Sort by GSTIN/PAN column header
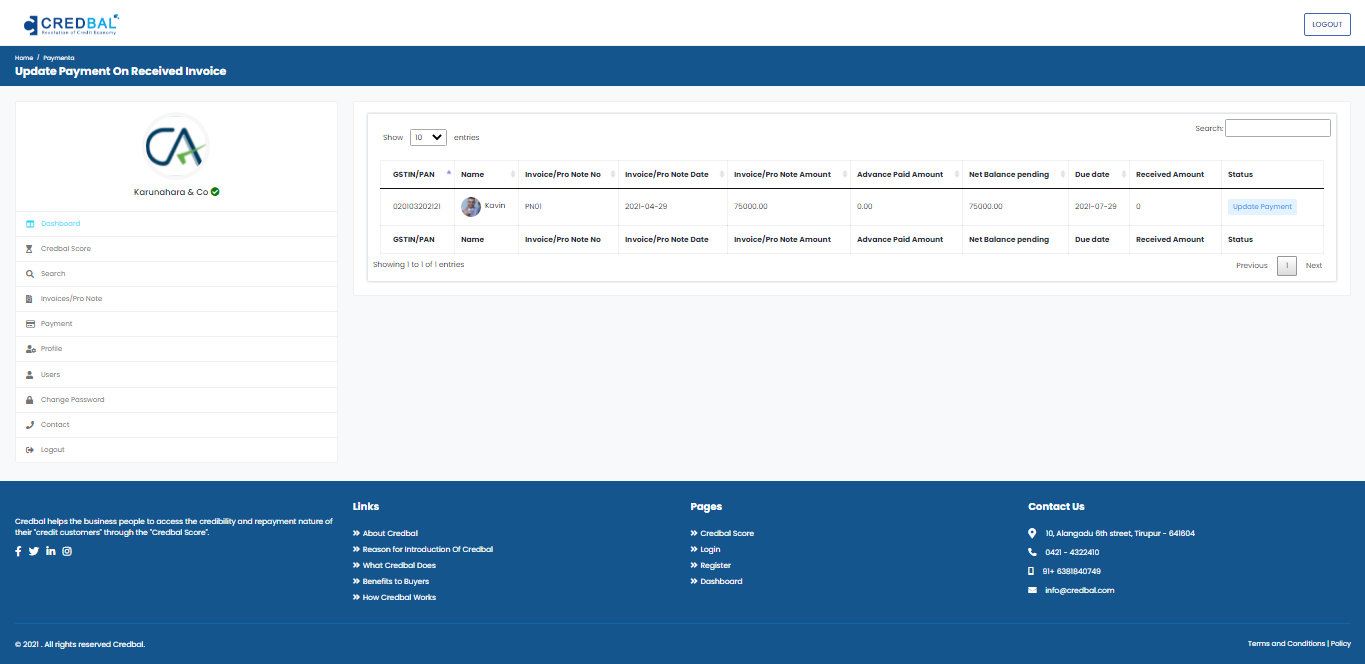Image resolution: width=1365 pixels, height=664 pixels. coord(417,174)
